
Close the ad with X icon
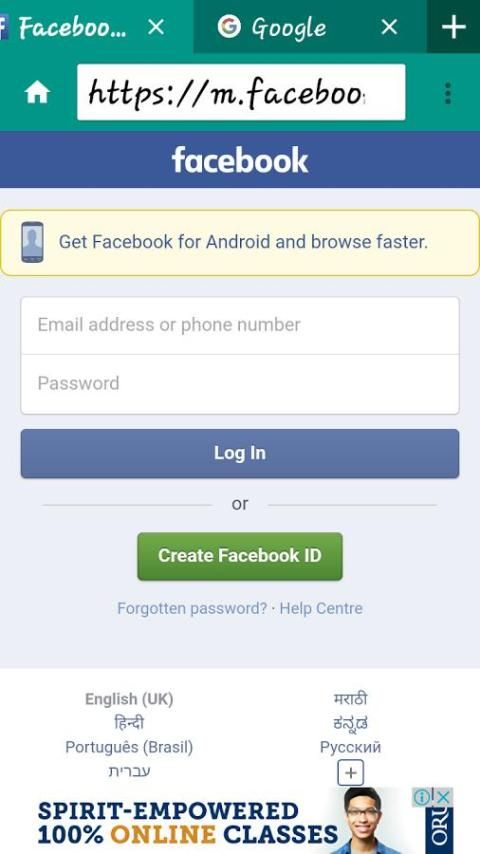pyautogui.click(x=444, y=797)
